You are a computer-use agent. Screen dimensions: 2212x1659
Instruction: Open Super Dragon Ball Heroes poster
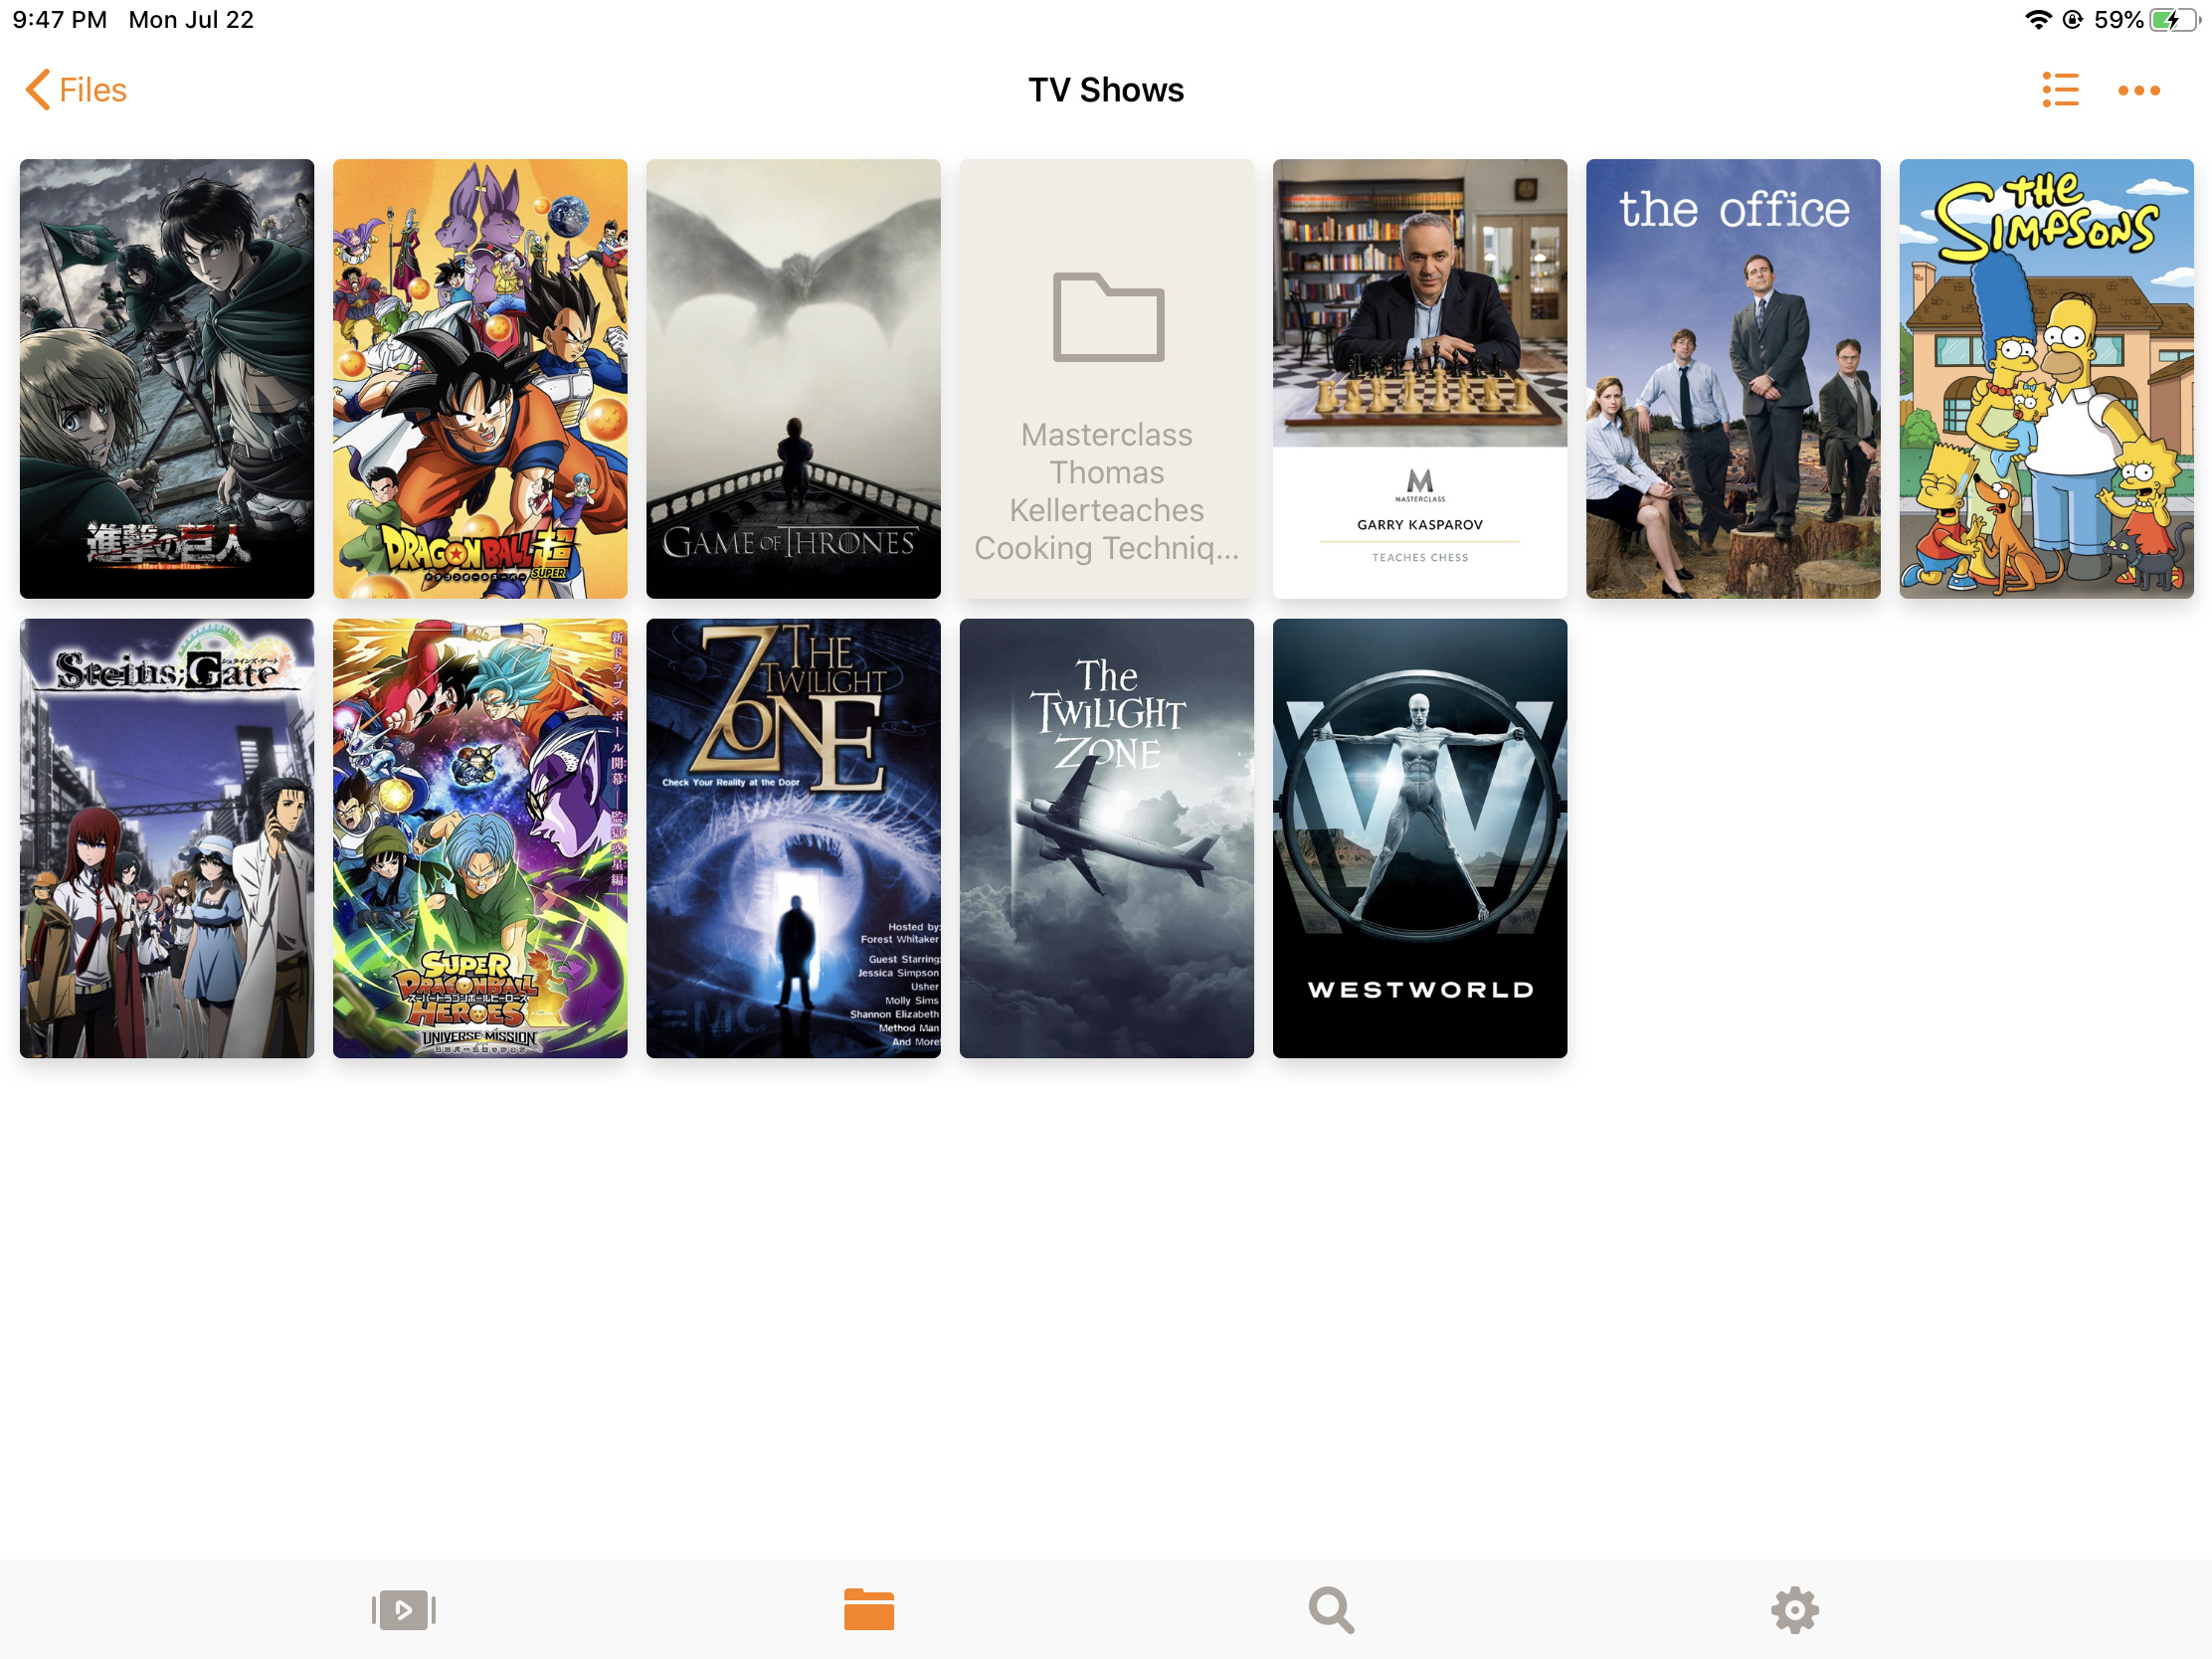tap(480, 838)
